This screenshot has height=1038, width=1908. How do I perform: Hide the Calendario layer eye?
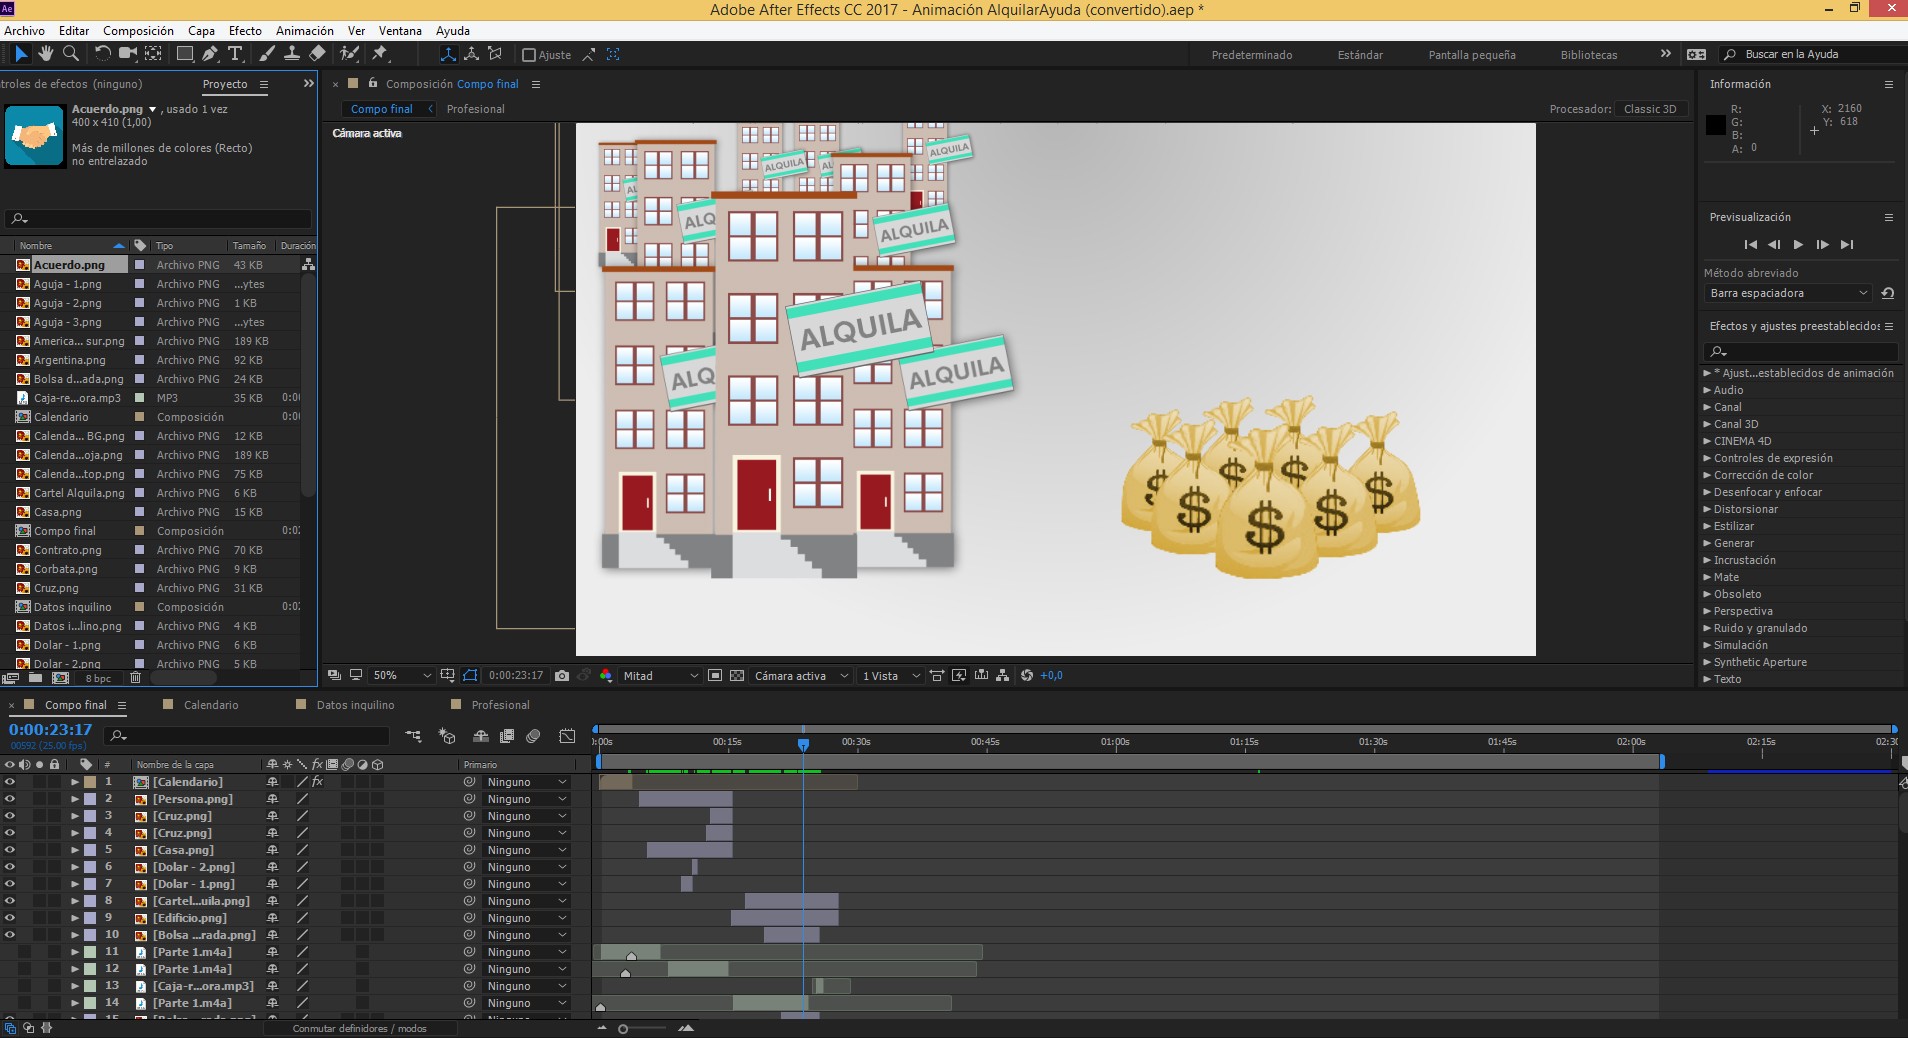(x=10, y=782)
